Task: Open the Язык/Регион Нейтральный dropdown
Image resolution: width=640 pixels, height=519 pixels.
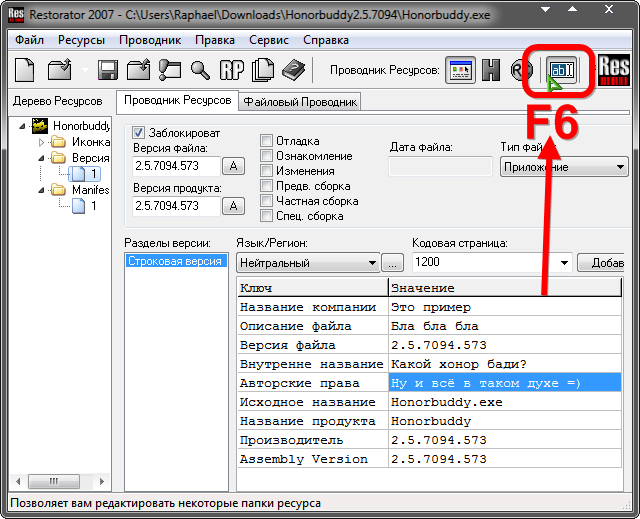Action: 308,263
